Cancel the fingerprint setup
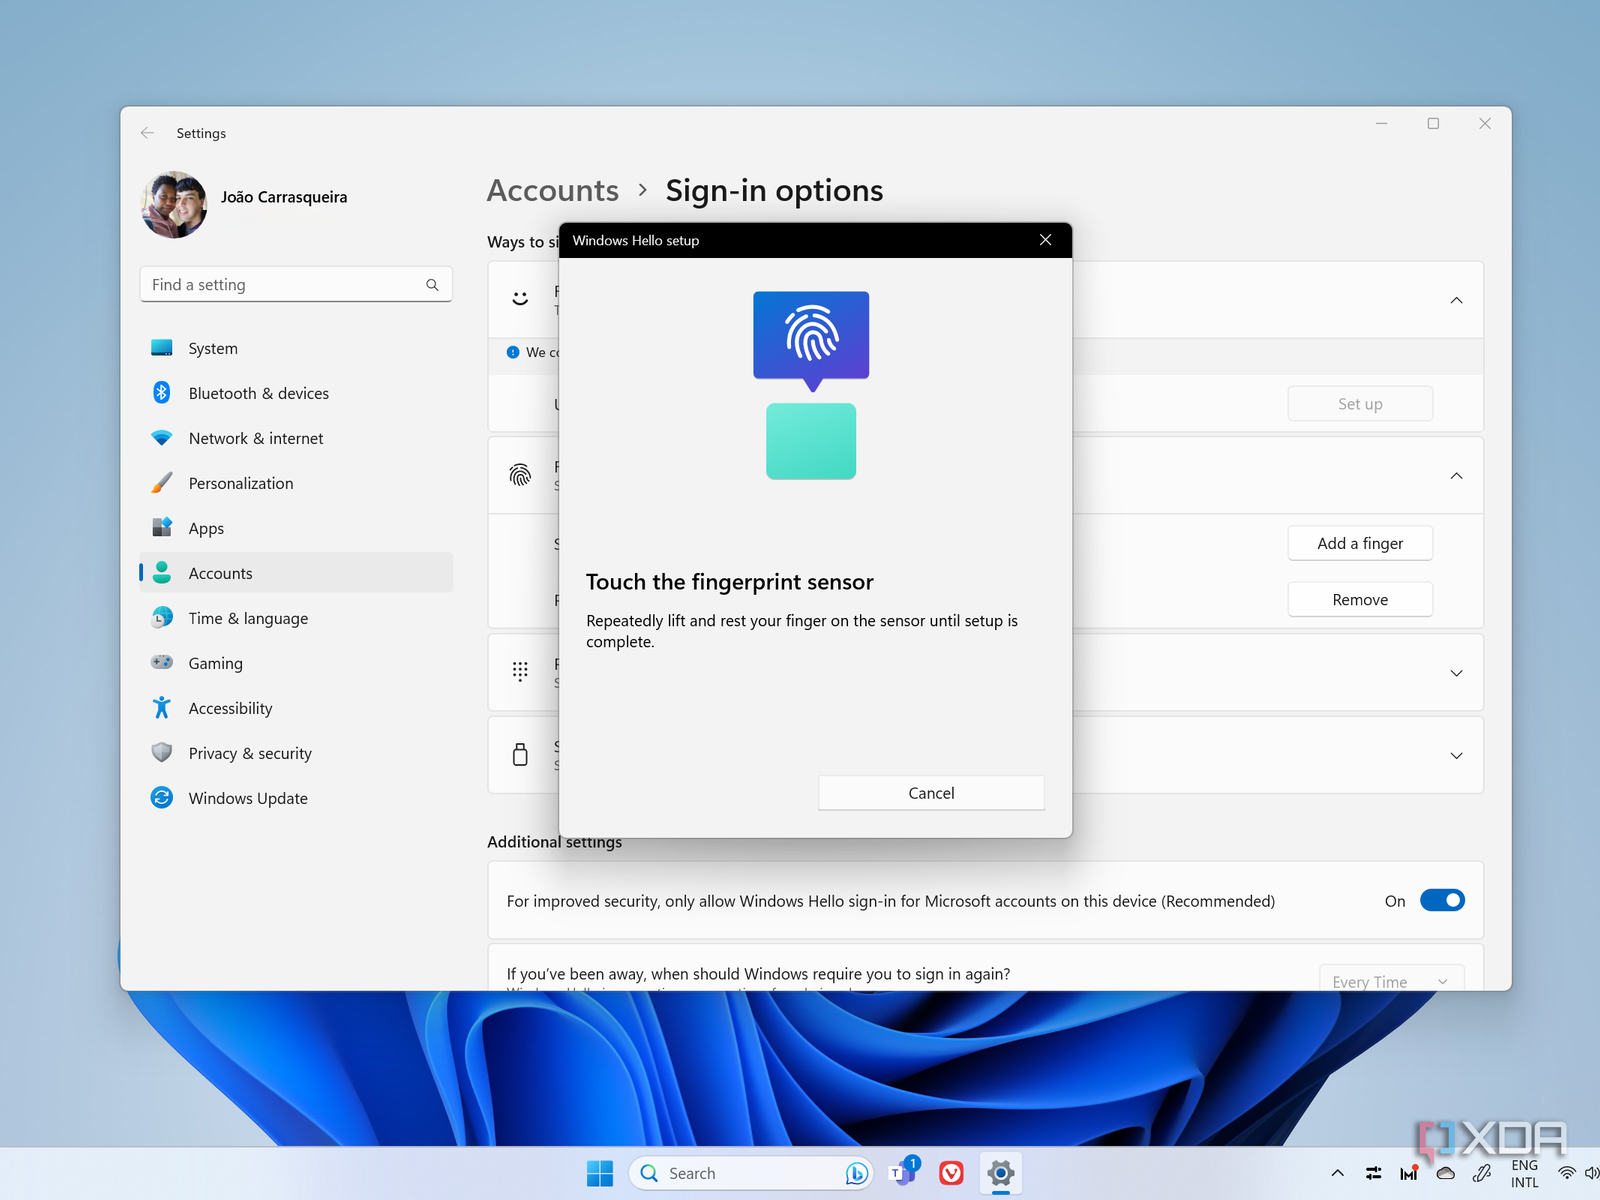Image resolution: width=1600 pixels, height=1200 pixels. [930, 793]
